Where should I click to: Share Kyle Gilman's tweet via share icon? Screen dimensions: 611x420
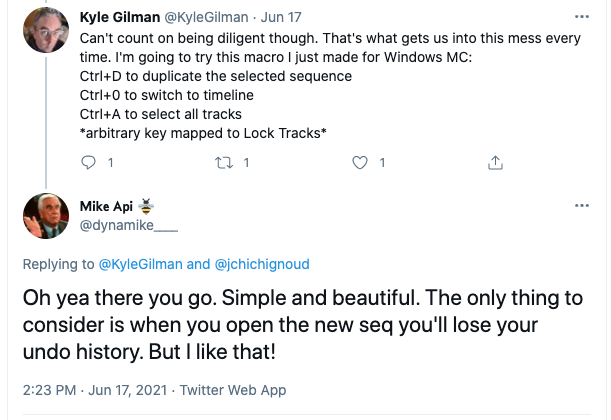click(x=495, y=162)
